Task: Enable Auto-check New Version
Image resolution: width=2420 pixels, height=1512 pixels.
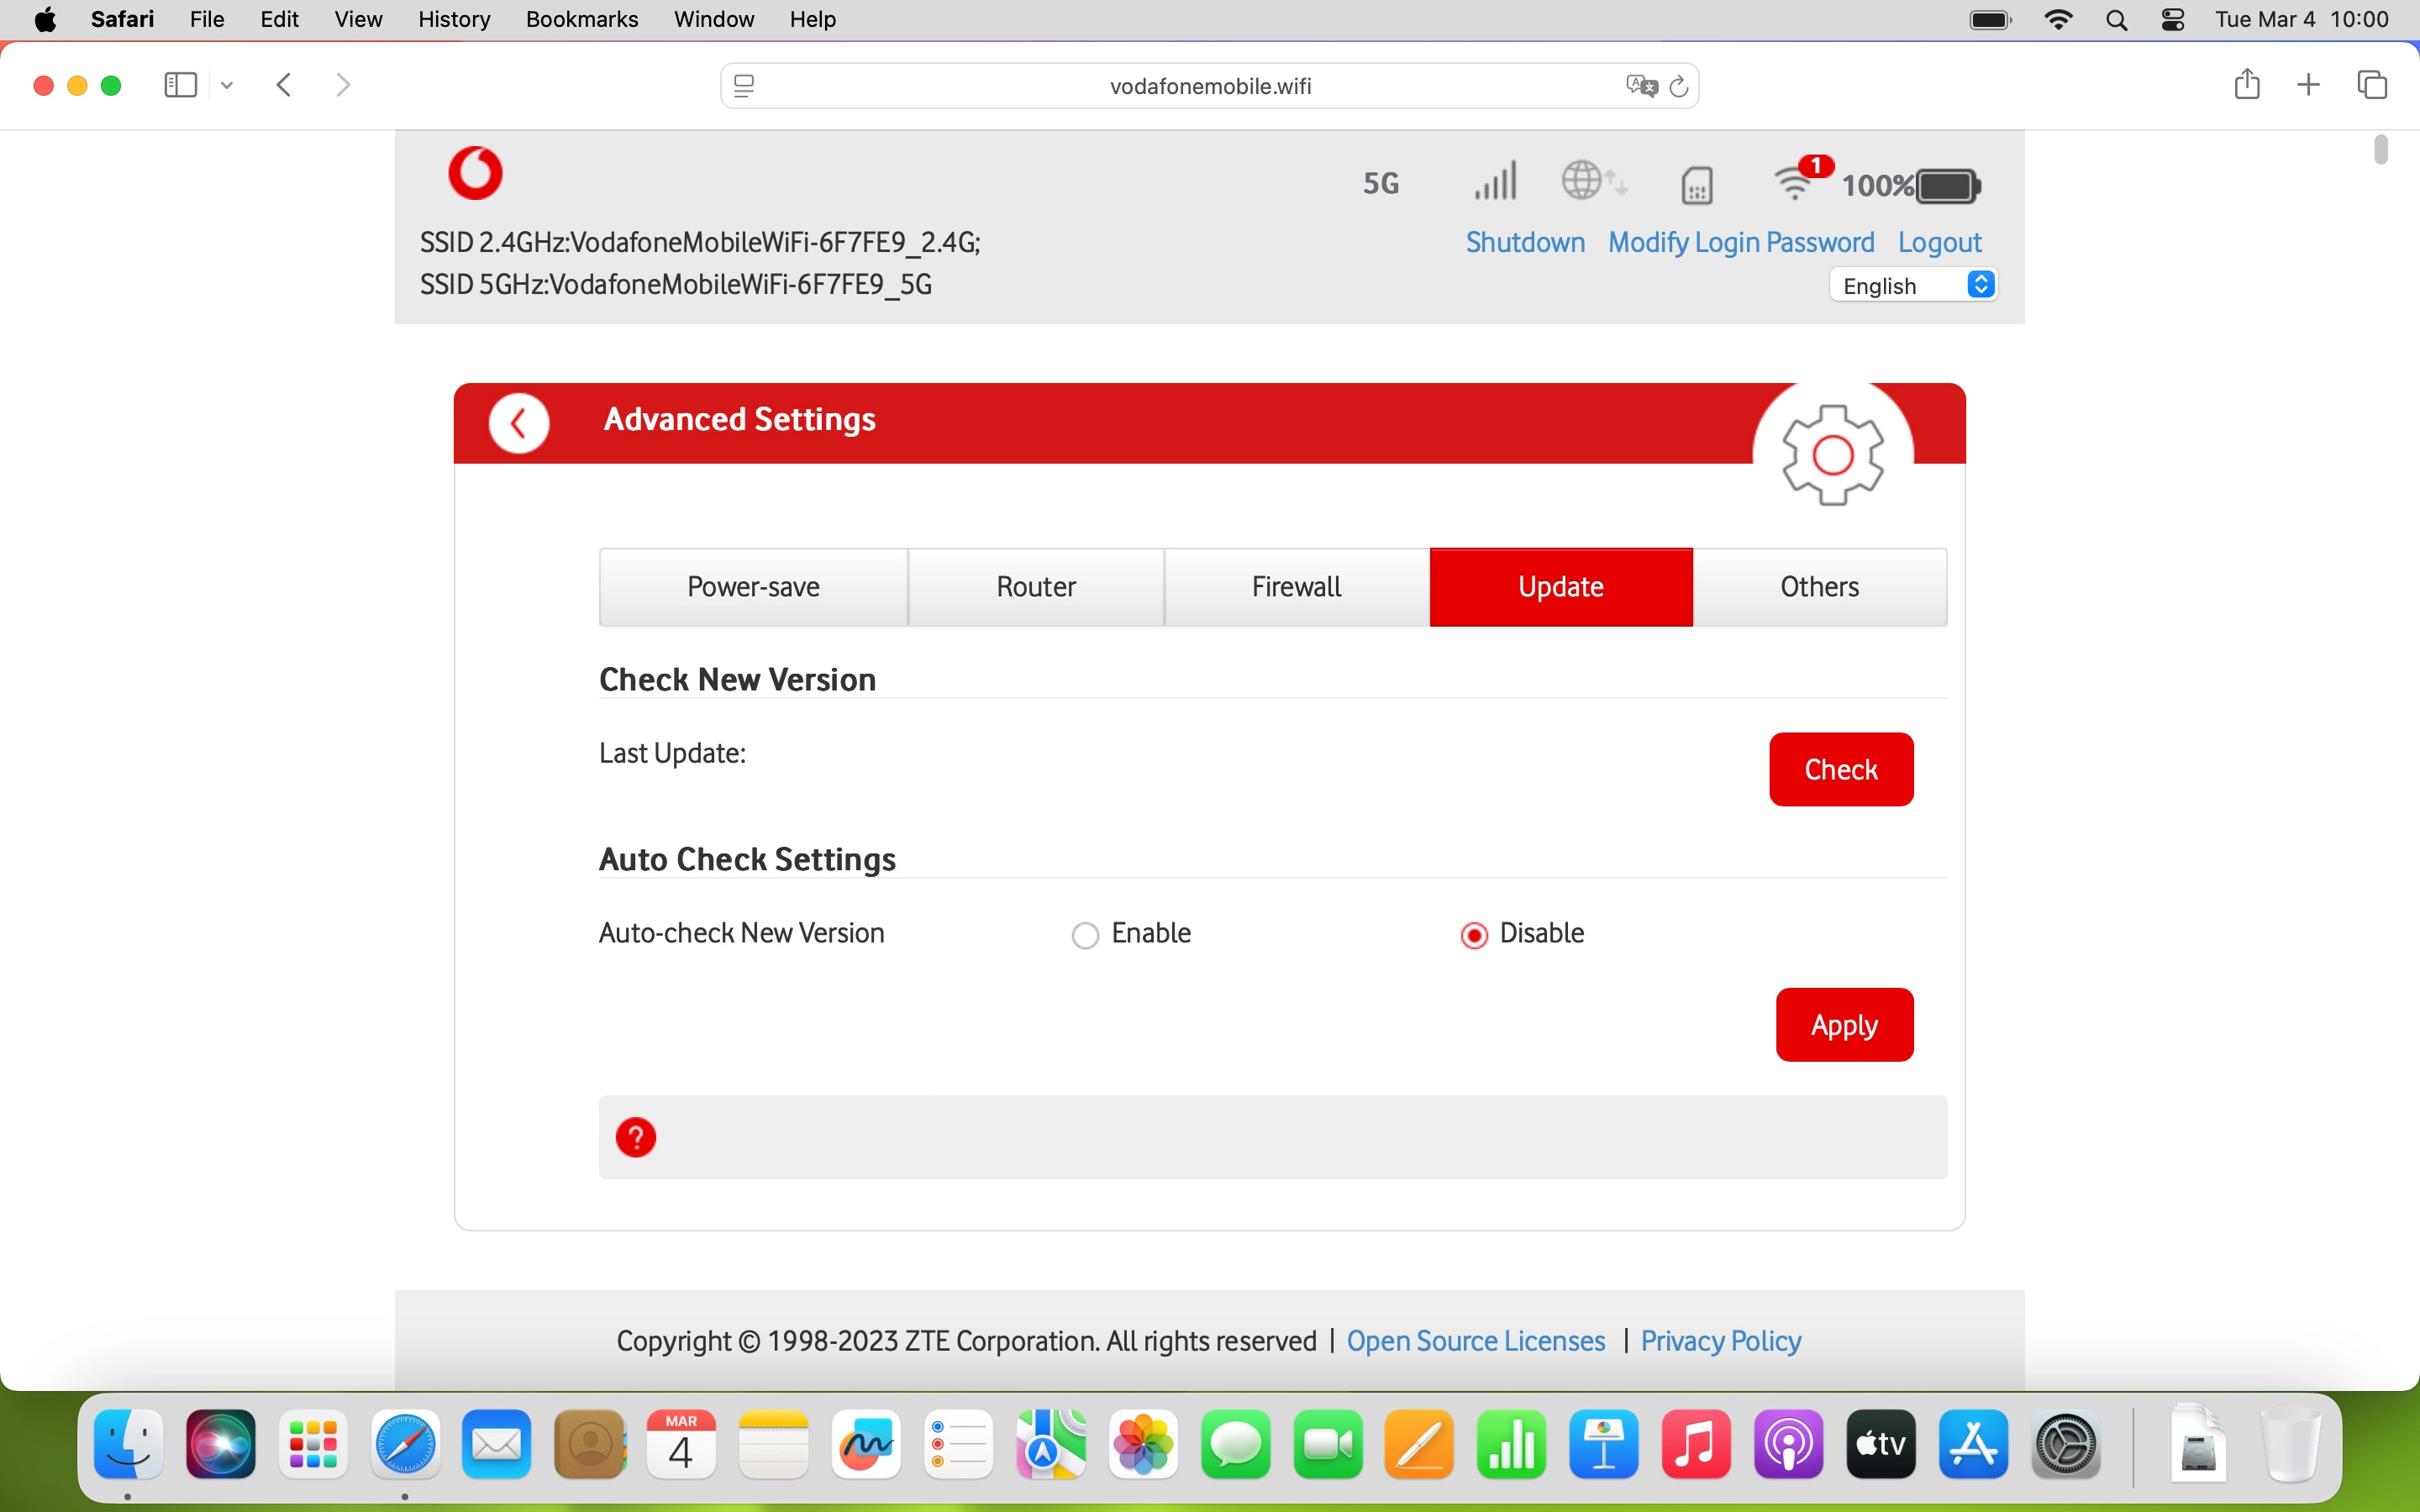Action: pos(1085,934)
